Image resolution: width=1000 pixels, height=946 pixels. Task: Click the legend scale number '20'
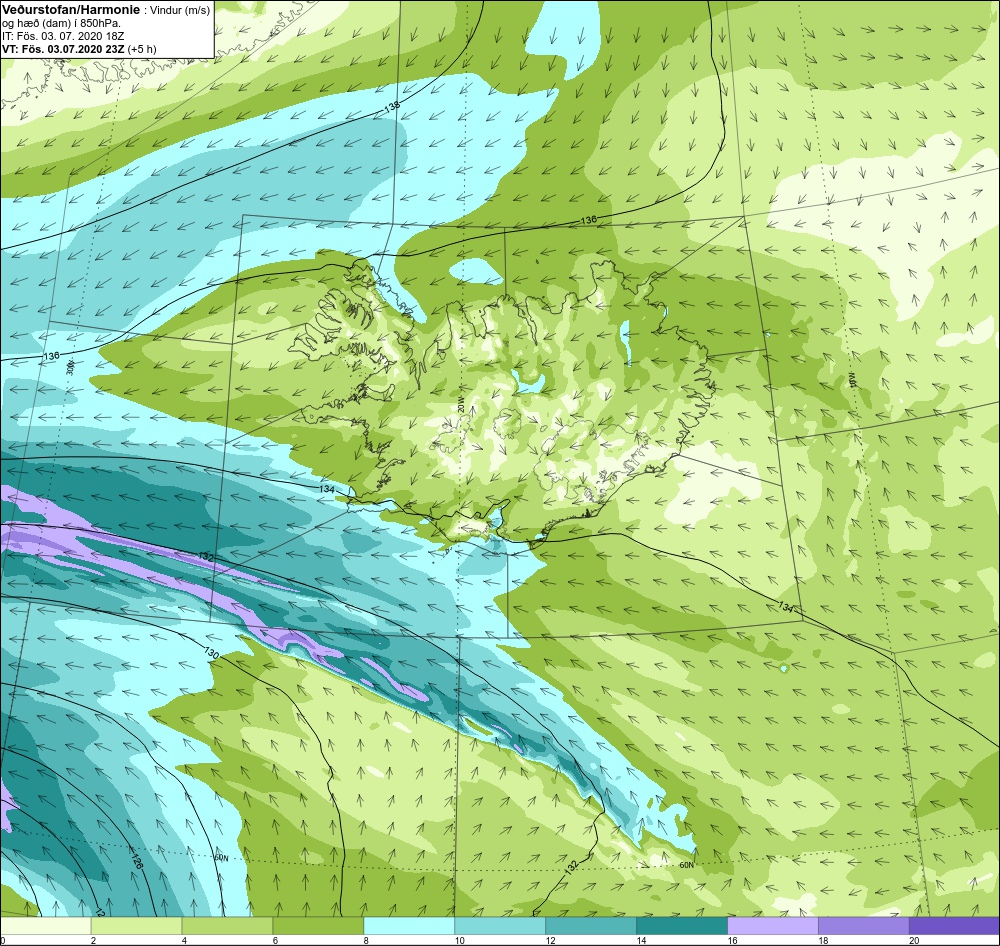915,940
